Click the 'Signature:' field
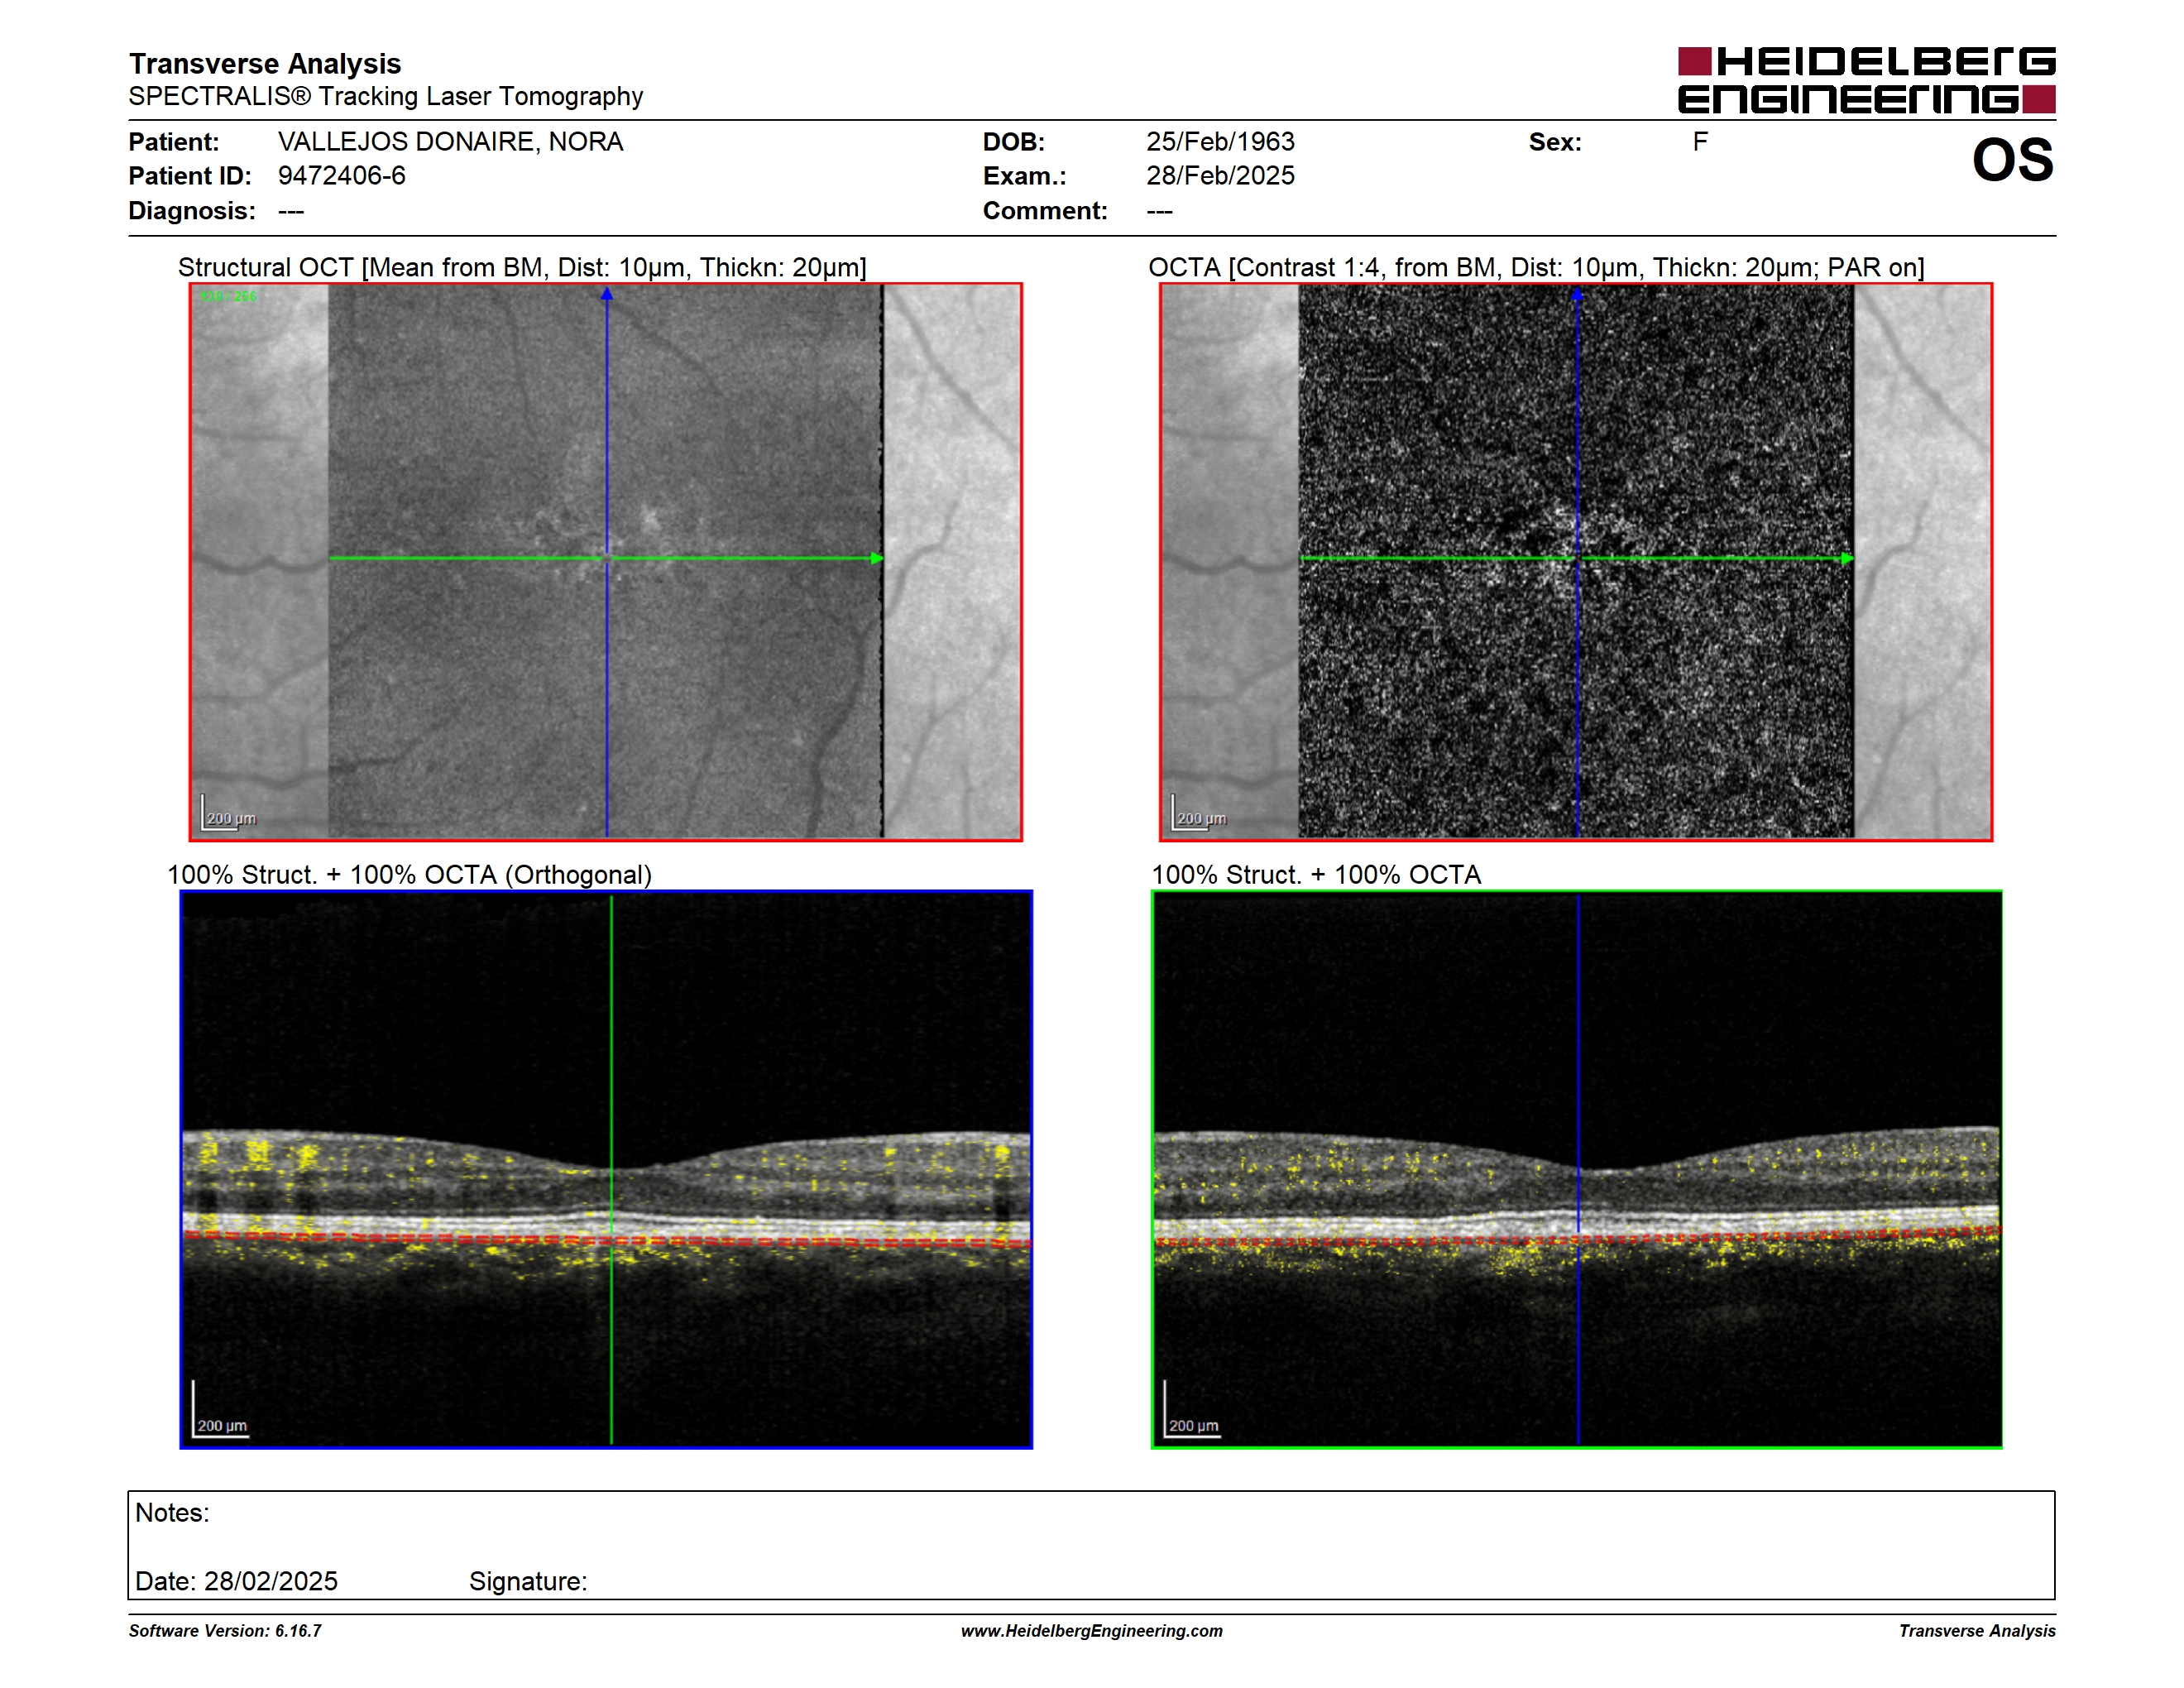2184x1688 pixels. pyautogui.click(x=528, y=1581)
